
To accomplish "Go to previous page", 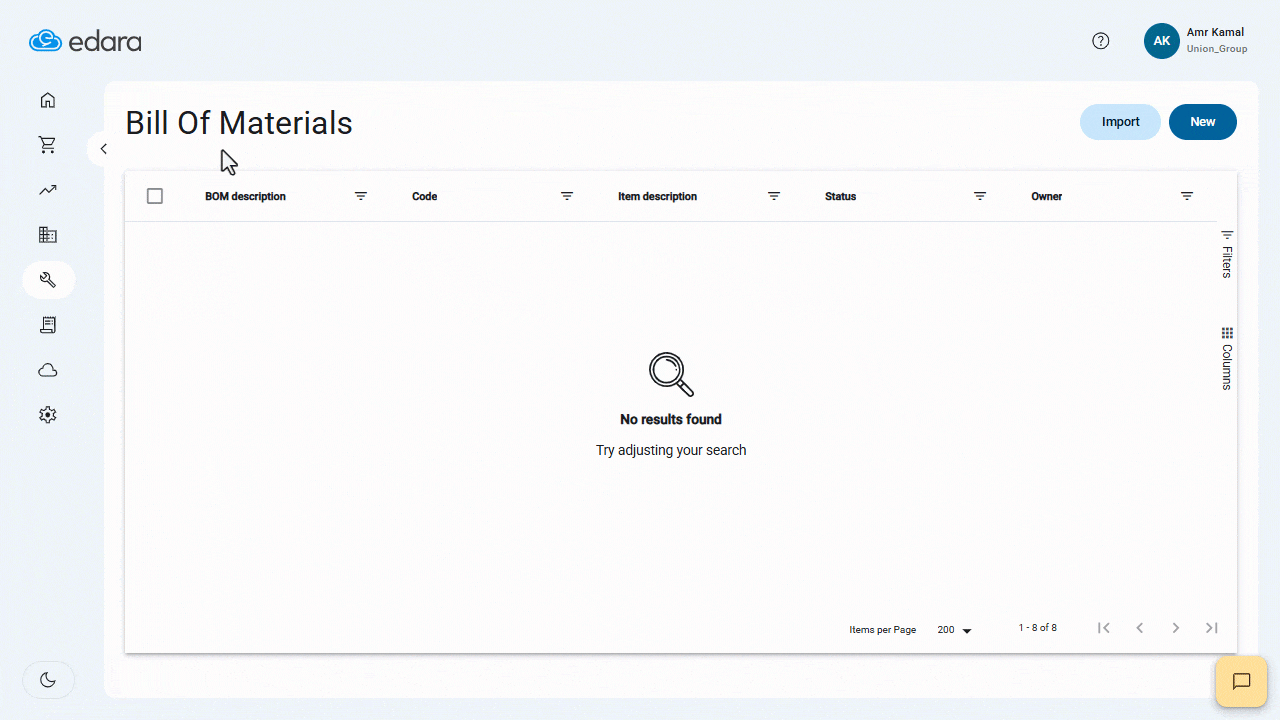I will (x=1140, y=628).
